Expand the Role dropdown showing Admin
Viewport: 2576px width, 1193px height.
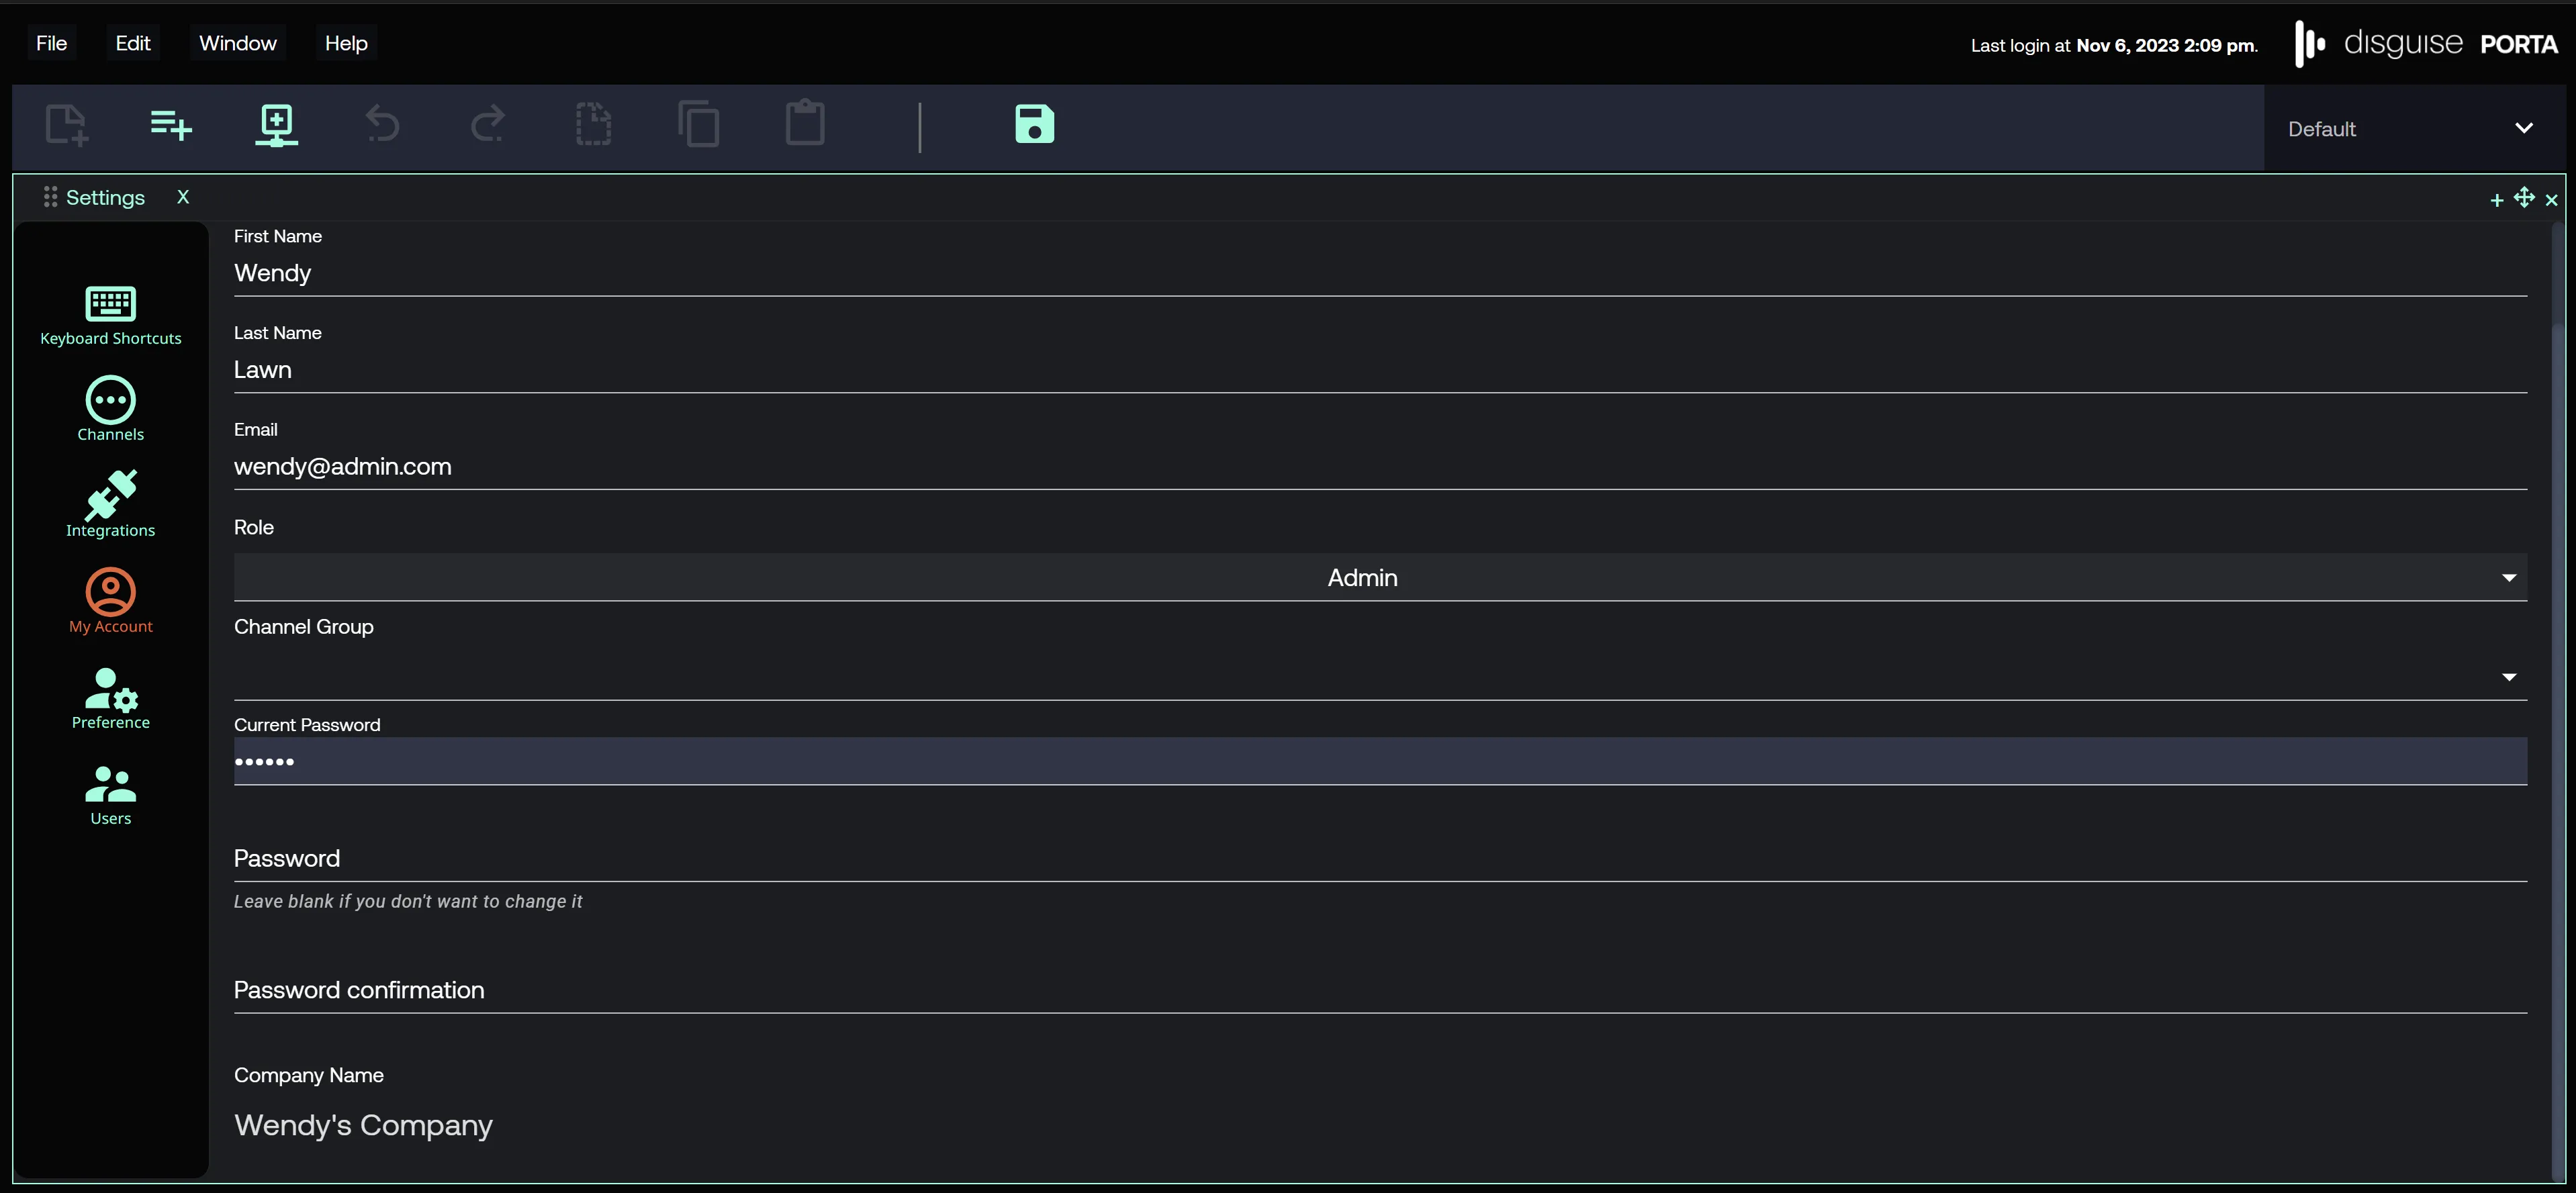(x=1379, y=577)
